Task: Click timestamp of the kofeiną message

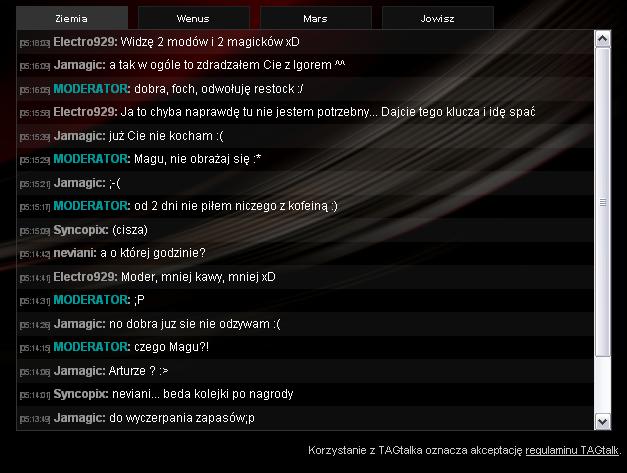Action: tap(35, 207)
